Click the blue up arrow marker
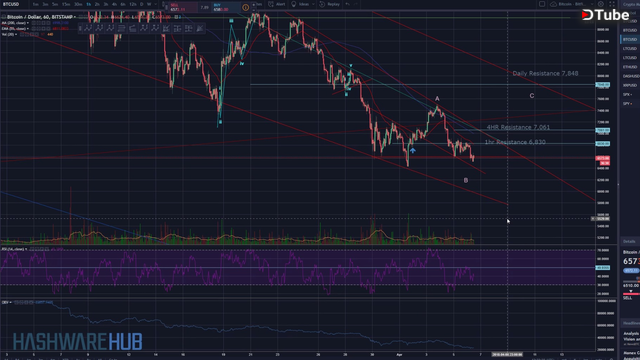The image size is (640, 360). 413,151
